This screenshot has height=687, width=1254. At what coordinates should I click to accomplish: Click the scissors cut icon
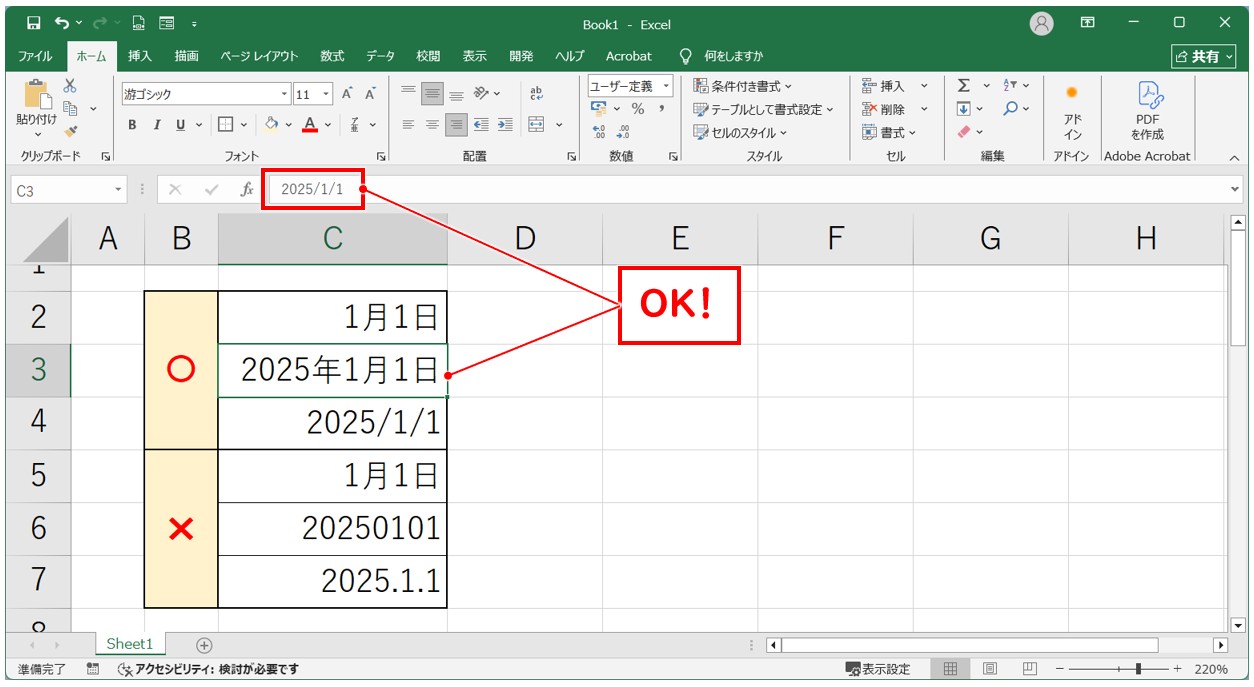point(70,87)
